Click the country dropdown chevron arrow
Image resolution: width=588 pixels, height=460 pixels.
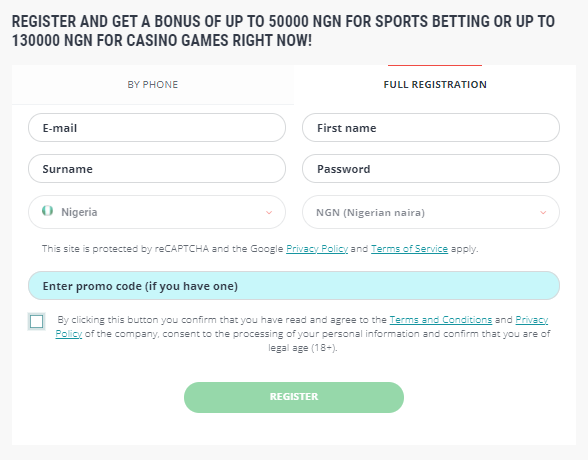coord(269,213)
